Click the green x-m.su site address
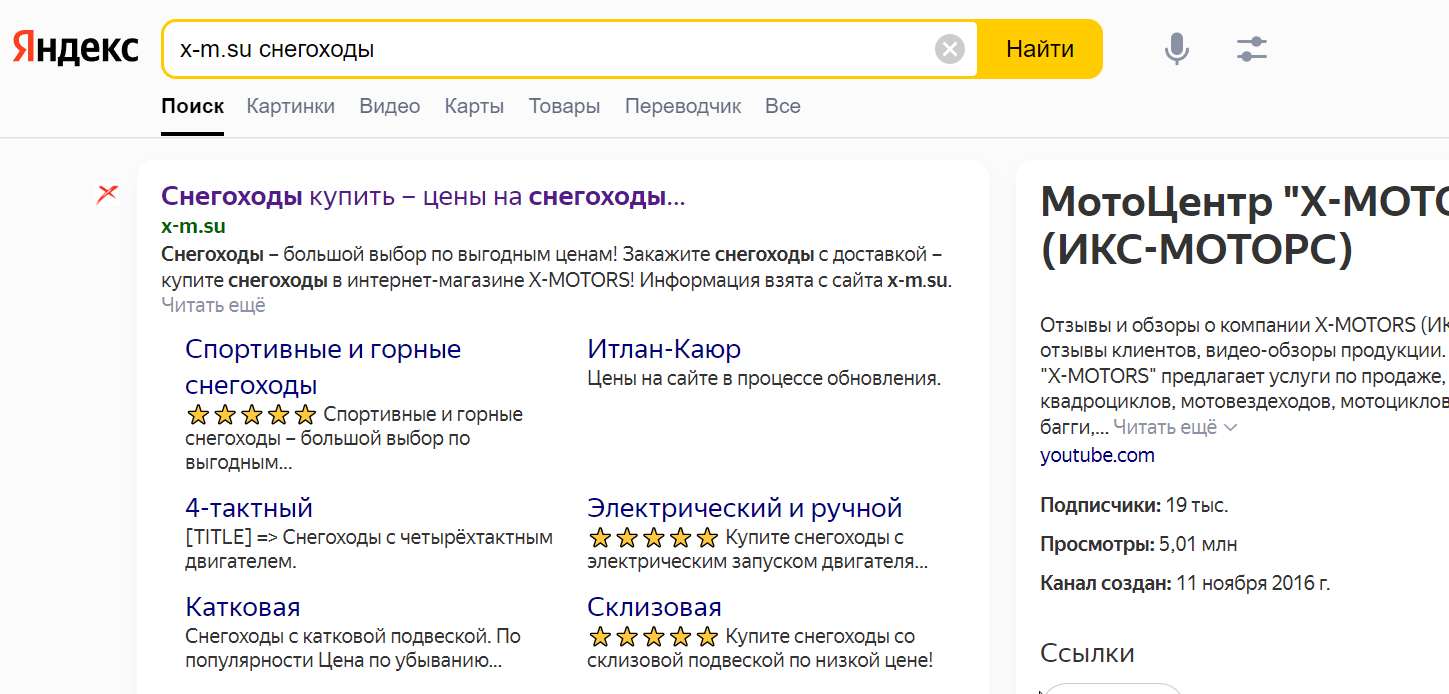Screen dimensions: 1449x694 click(193, 226)
